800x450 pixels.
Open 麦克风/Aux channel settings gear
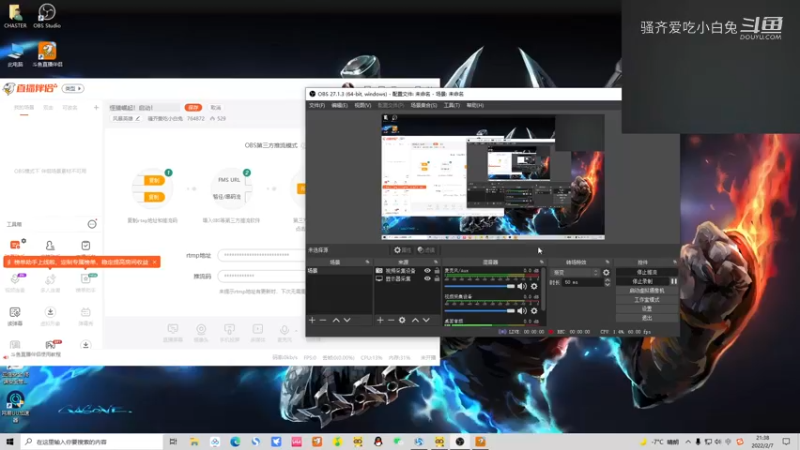[x=534, y=286]
